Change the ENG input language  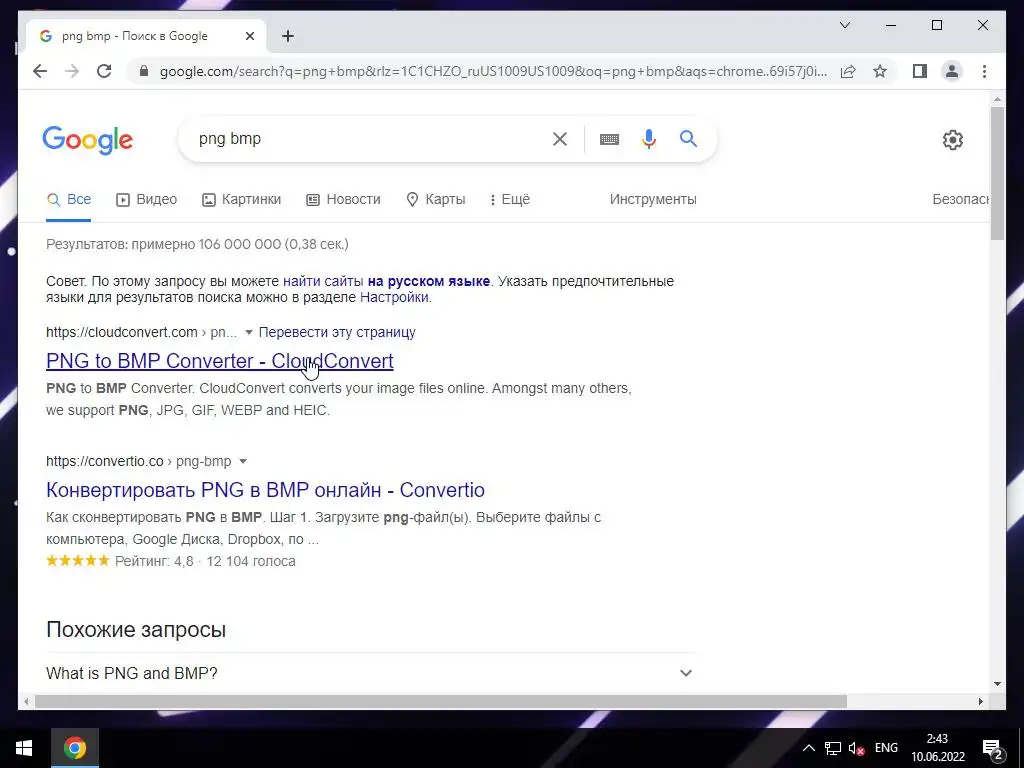point(886,748)
